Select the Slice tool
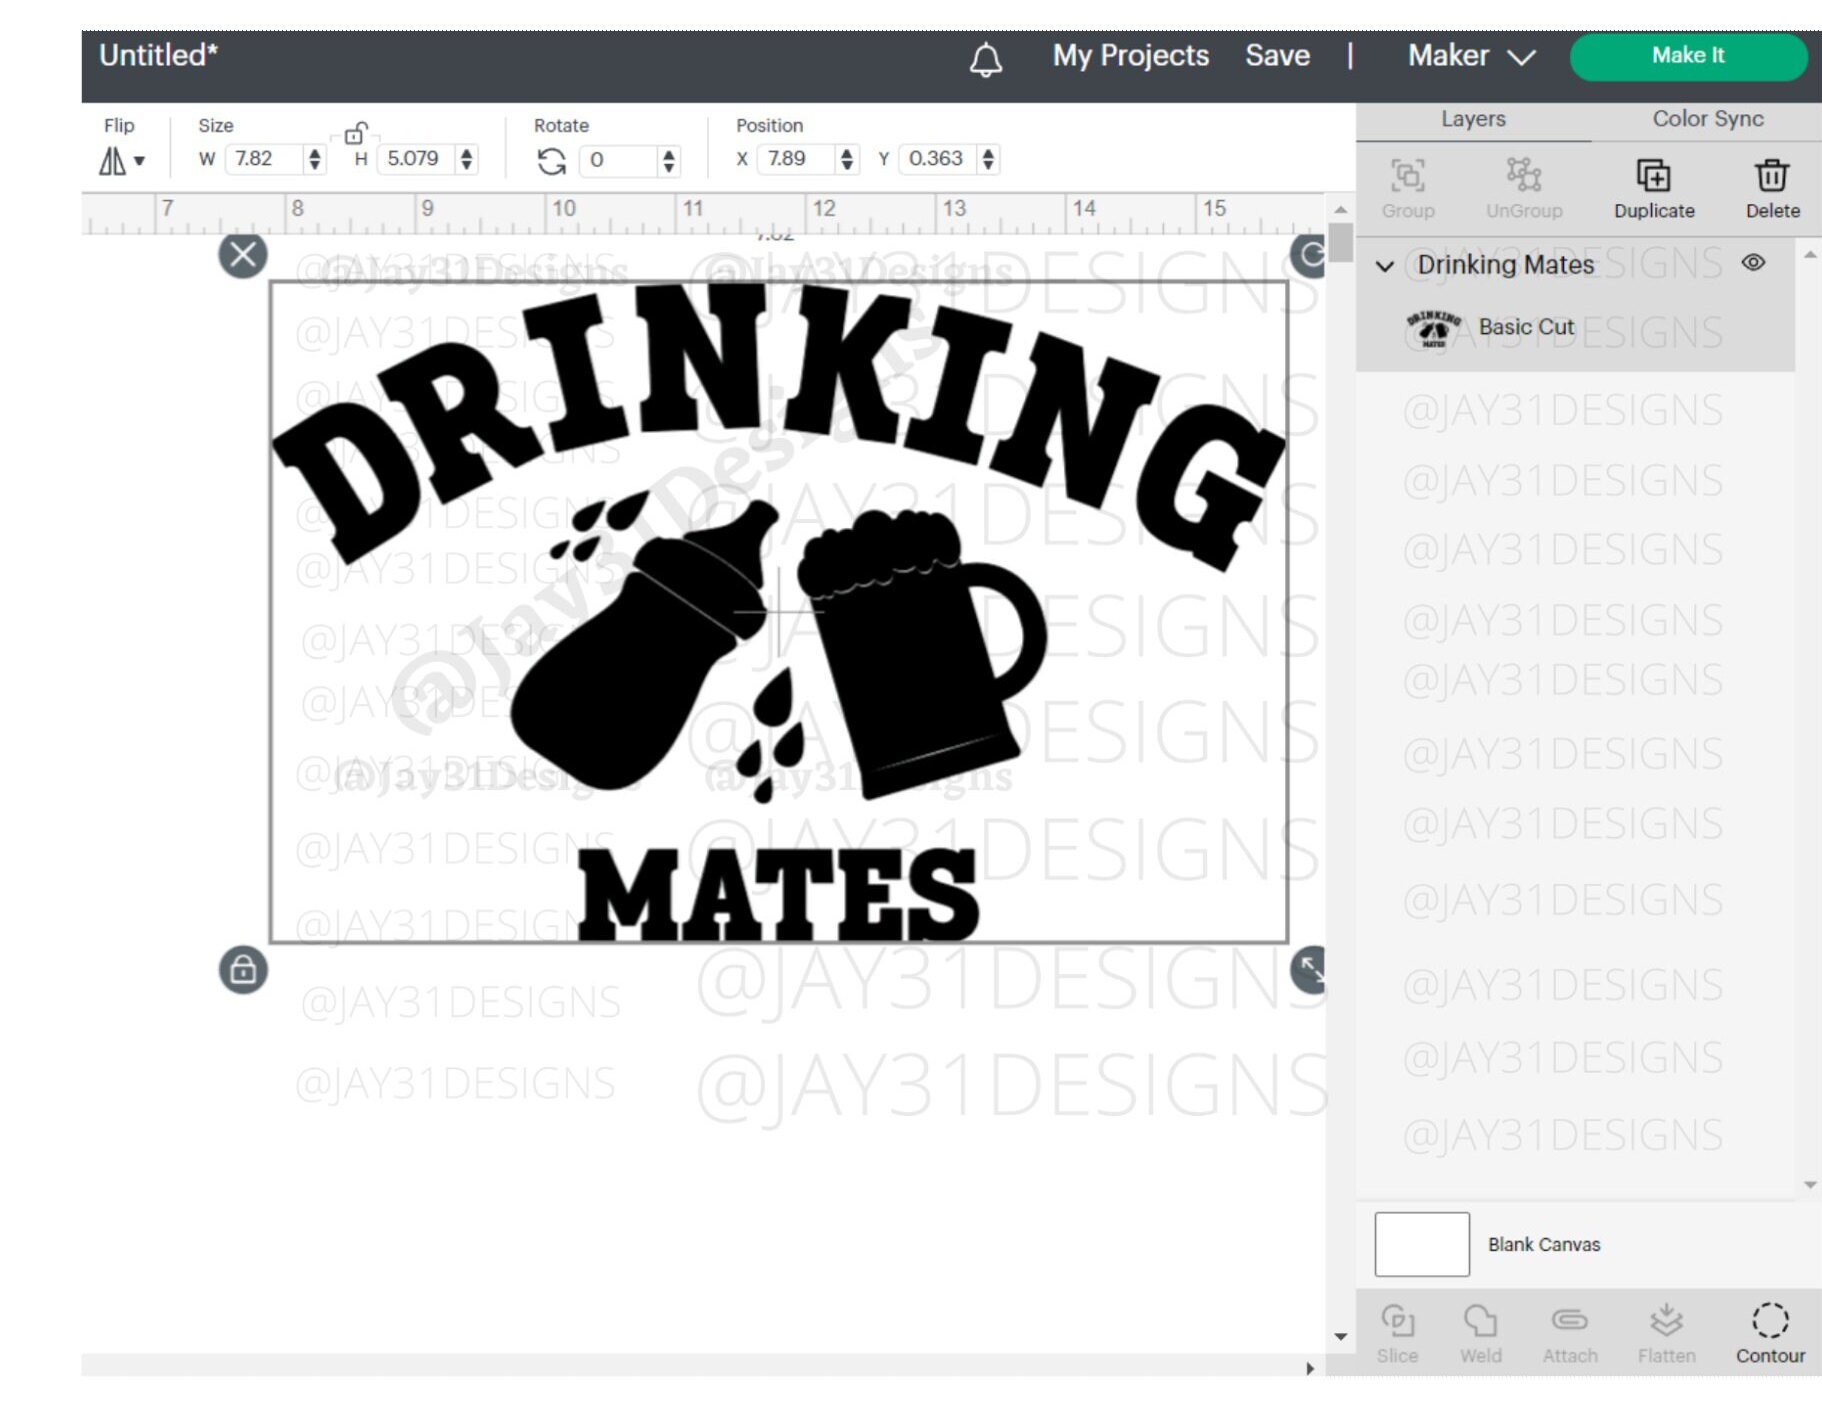This screenshot has height=1408, width=1822. point(1398,1330)
